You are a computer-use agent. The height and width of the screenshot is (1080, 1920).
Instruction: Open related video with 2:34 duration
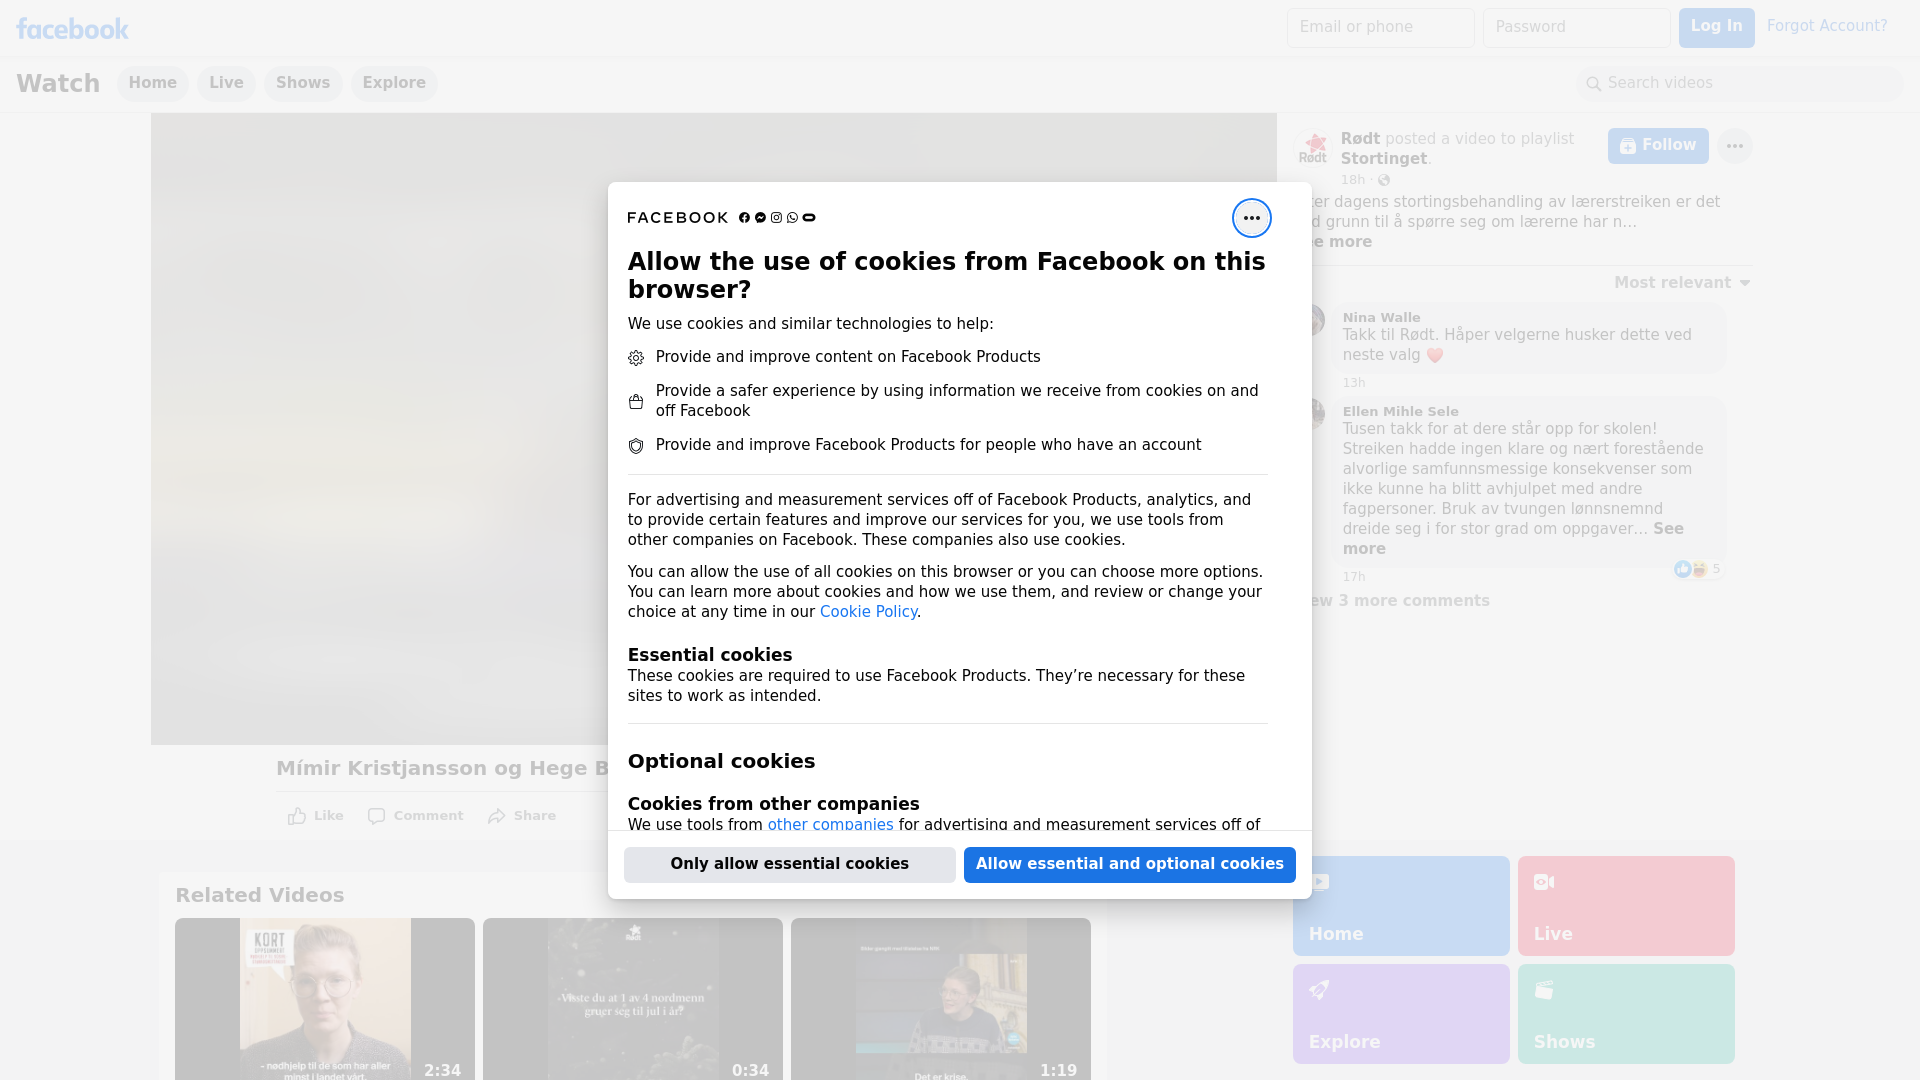click(x=325, y=998)
